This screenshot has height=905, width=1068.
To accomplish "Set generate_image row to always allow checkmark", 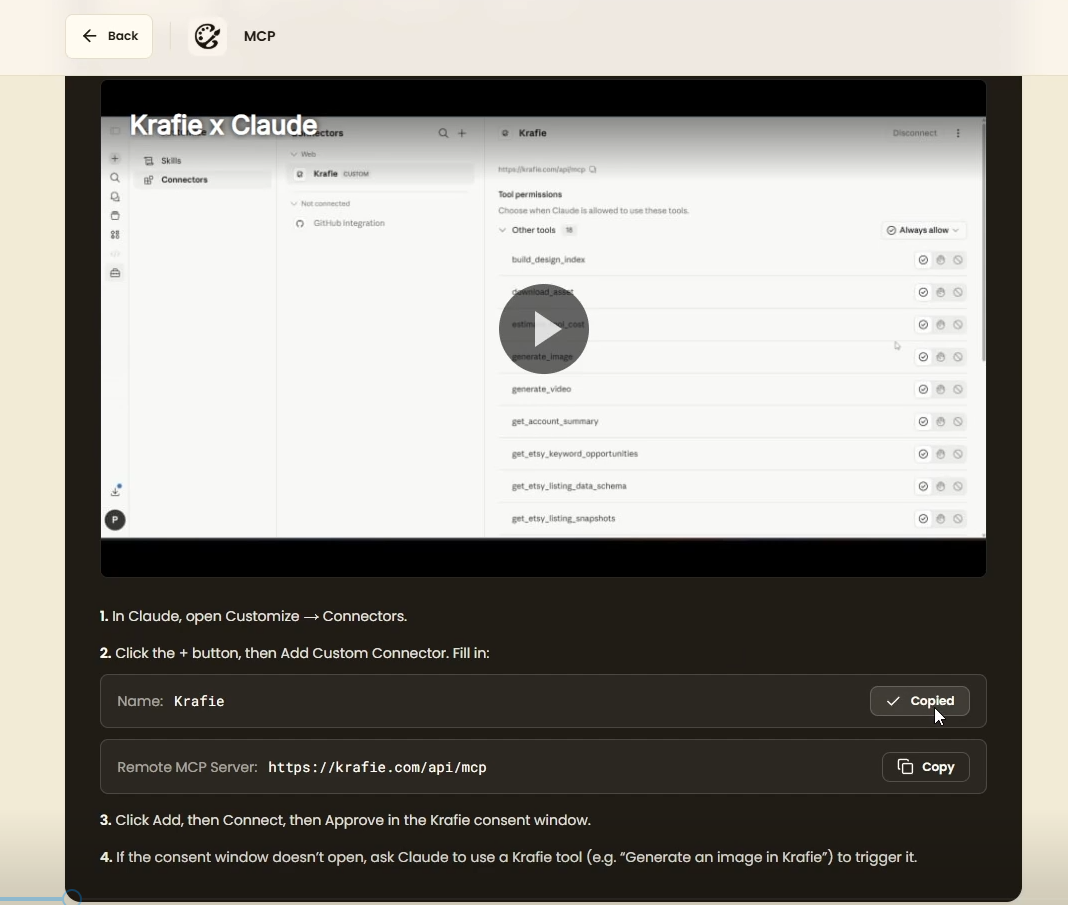I will point(923,357).
